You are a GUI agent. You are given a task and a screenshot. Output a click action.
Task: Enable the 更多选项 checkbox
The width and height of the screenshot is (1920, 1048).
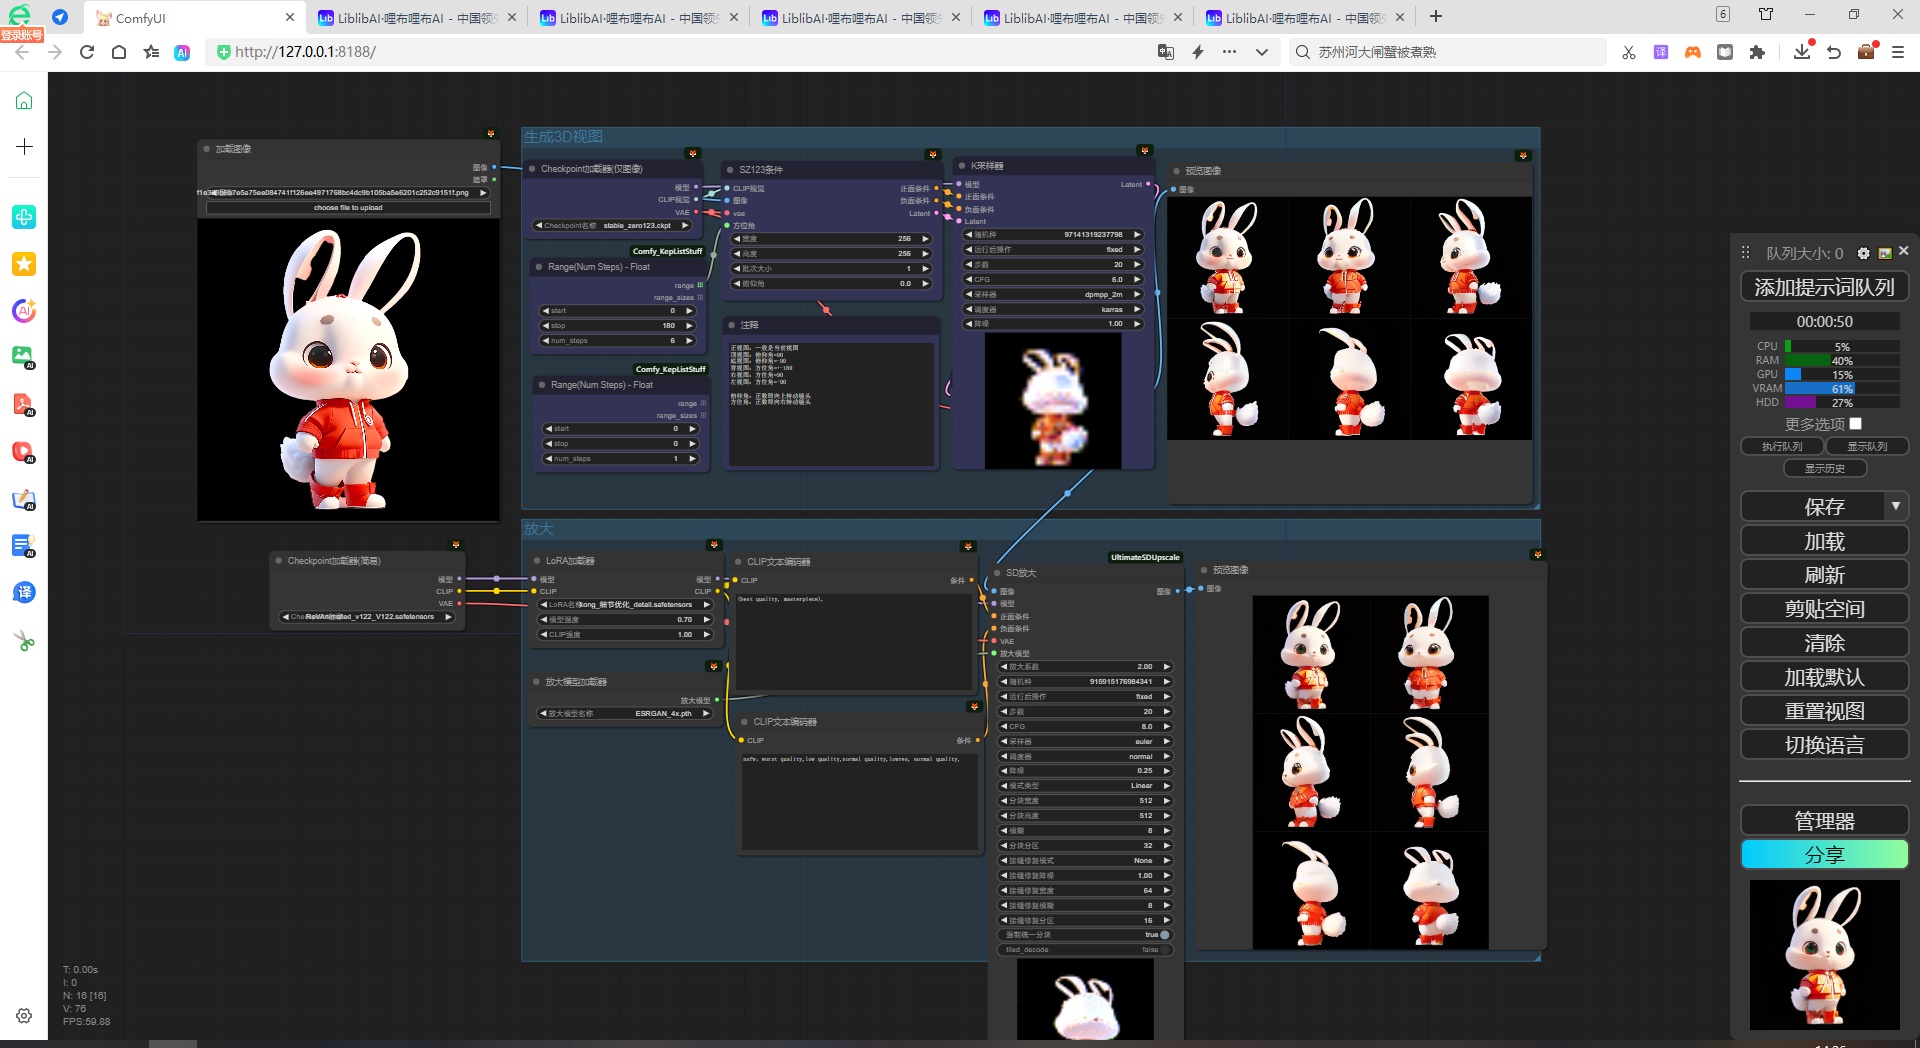1856,424
